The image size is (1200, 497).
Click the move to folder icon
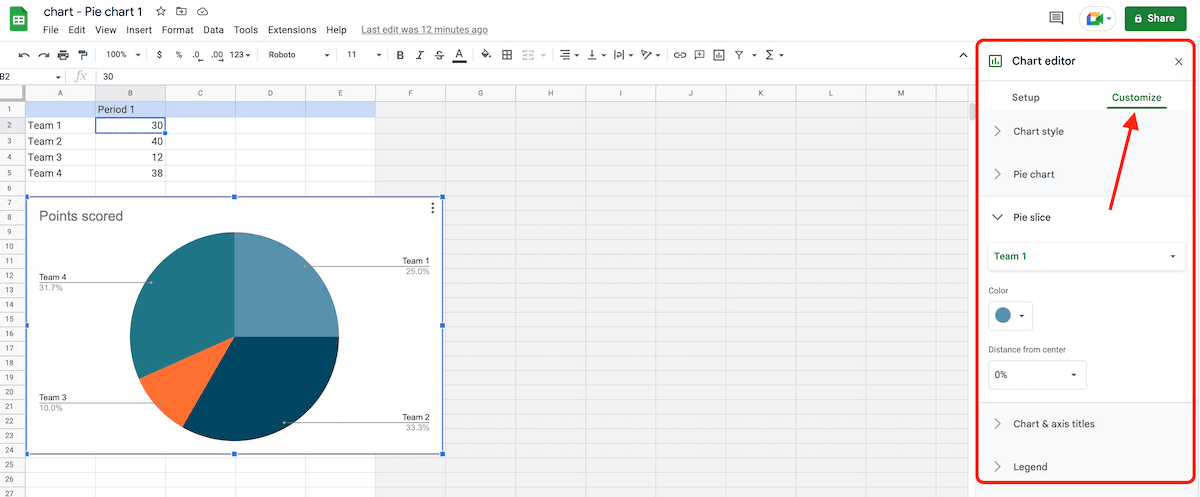click(181, 11)
